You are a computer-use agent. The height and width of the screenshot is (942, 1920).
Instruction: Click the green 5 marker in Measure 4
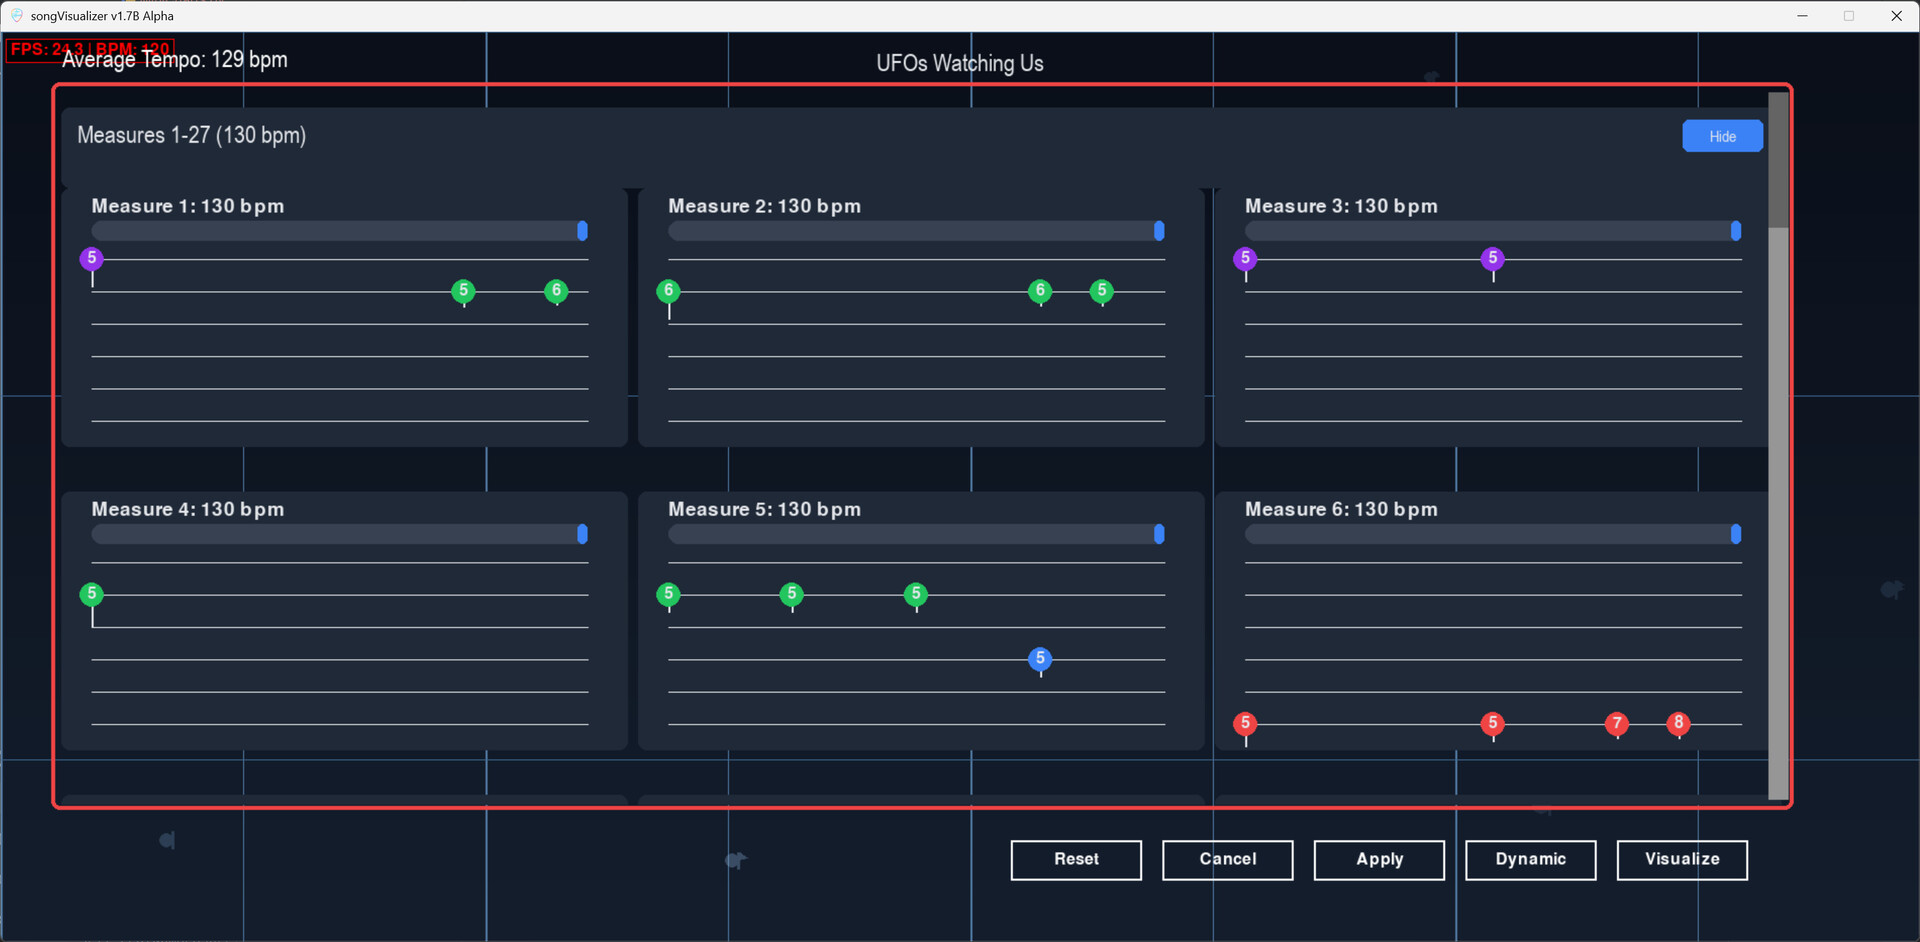tap(91, 594)
